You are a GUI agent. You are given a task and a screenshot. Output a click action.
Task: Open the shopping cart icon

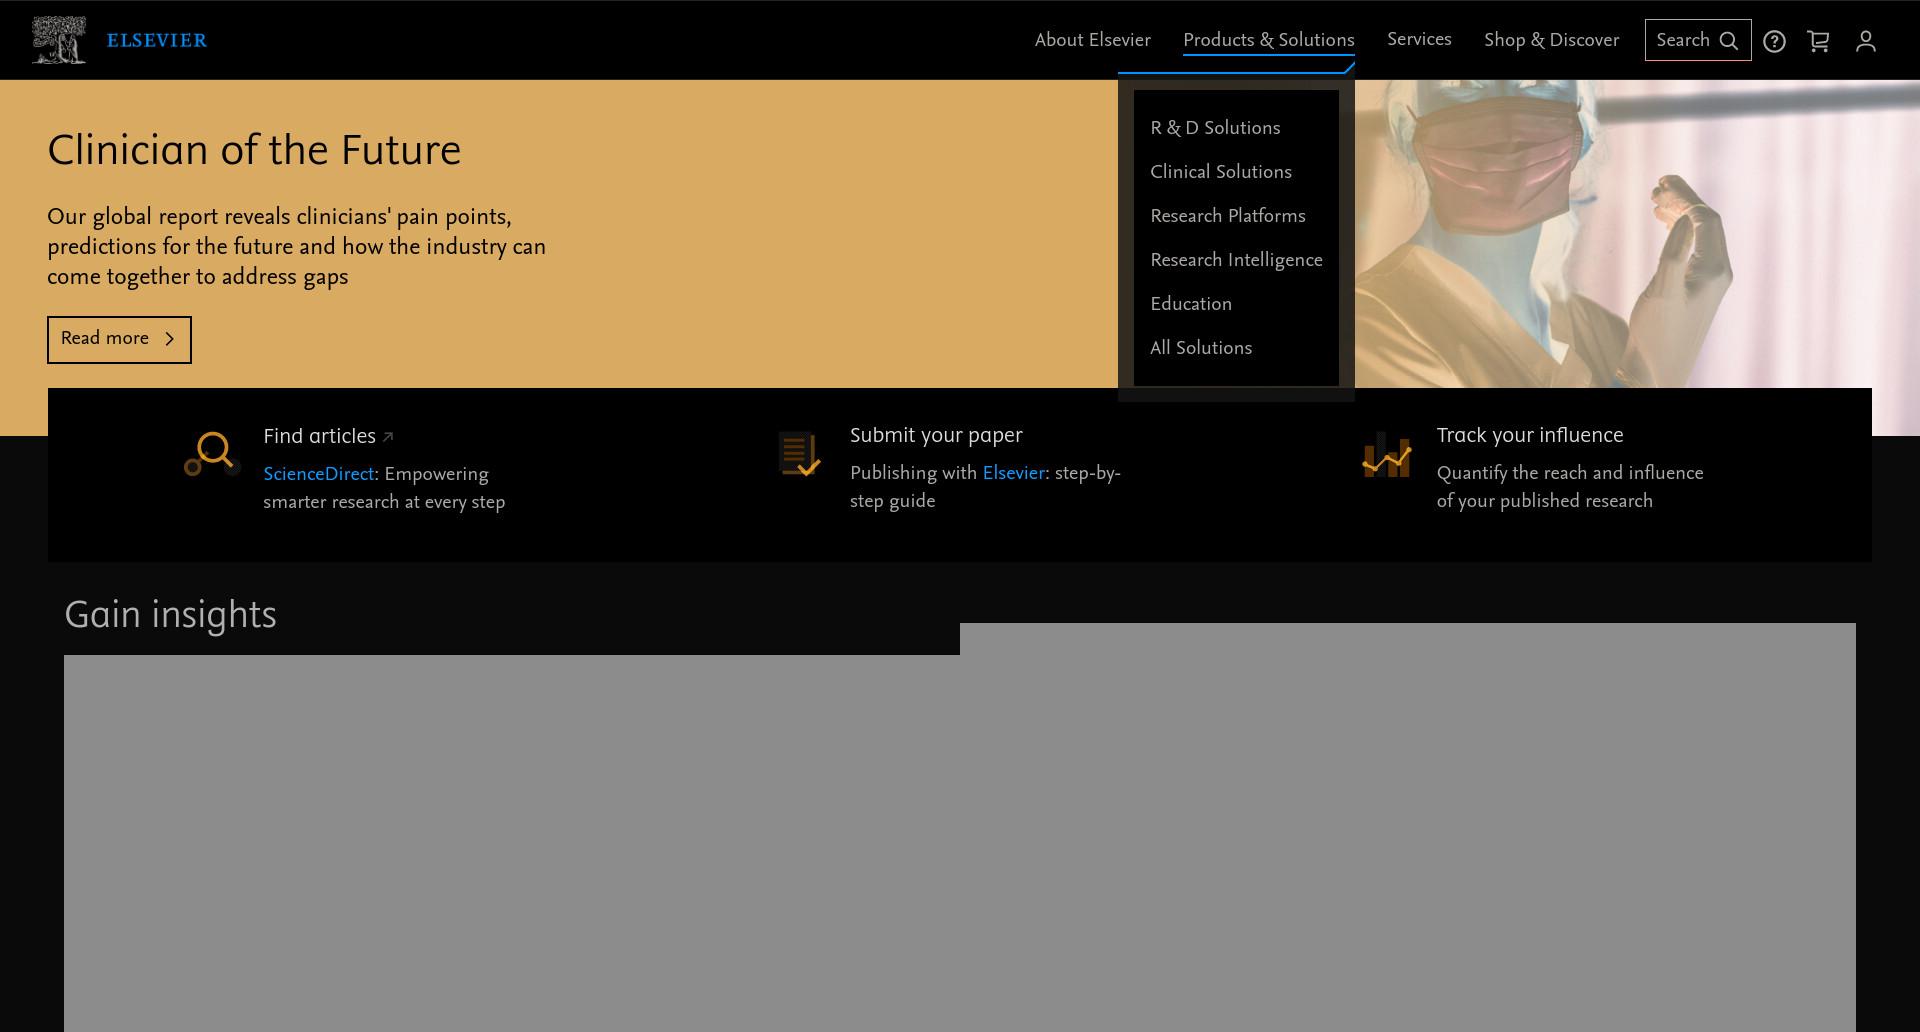[x=1818, y=41]
